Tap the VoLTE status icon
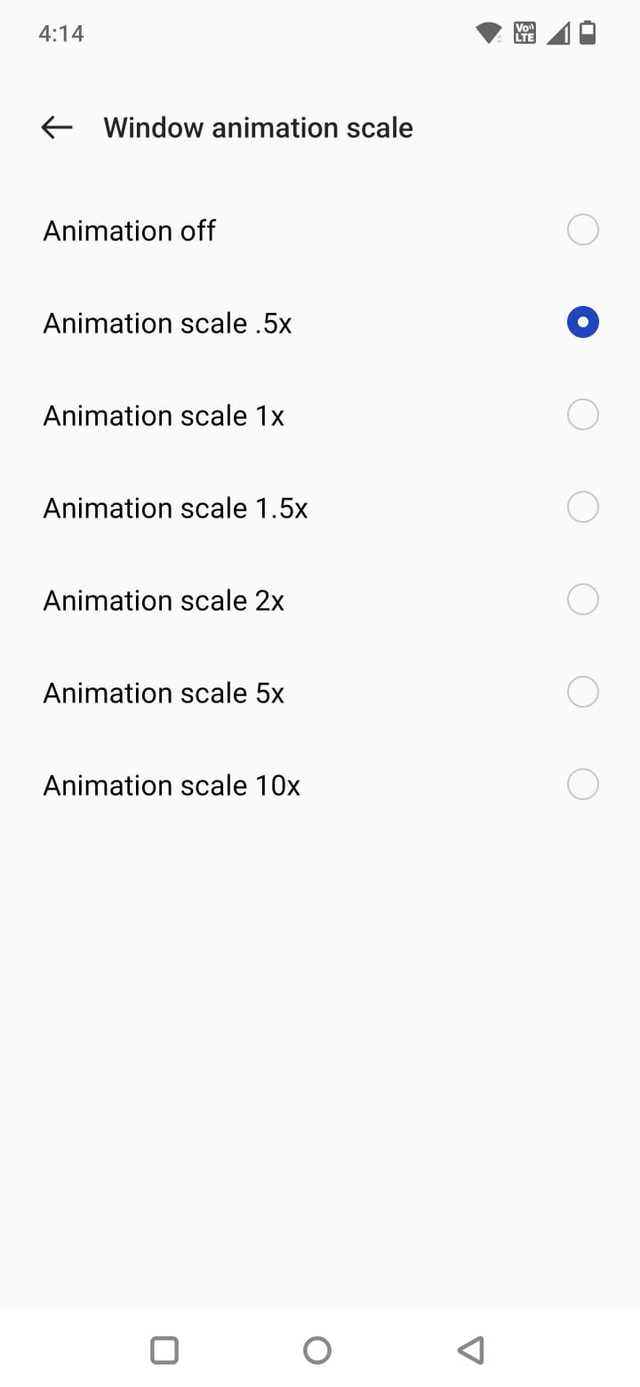The image size is (640, 1387). pos(525,33)
